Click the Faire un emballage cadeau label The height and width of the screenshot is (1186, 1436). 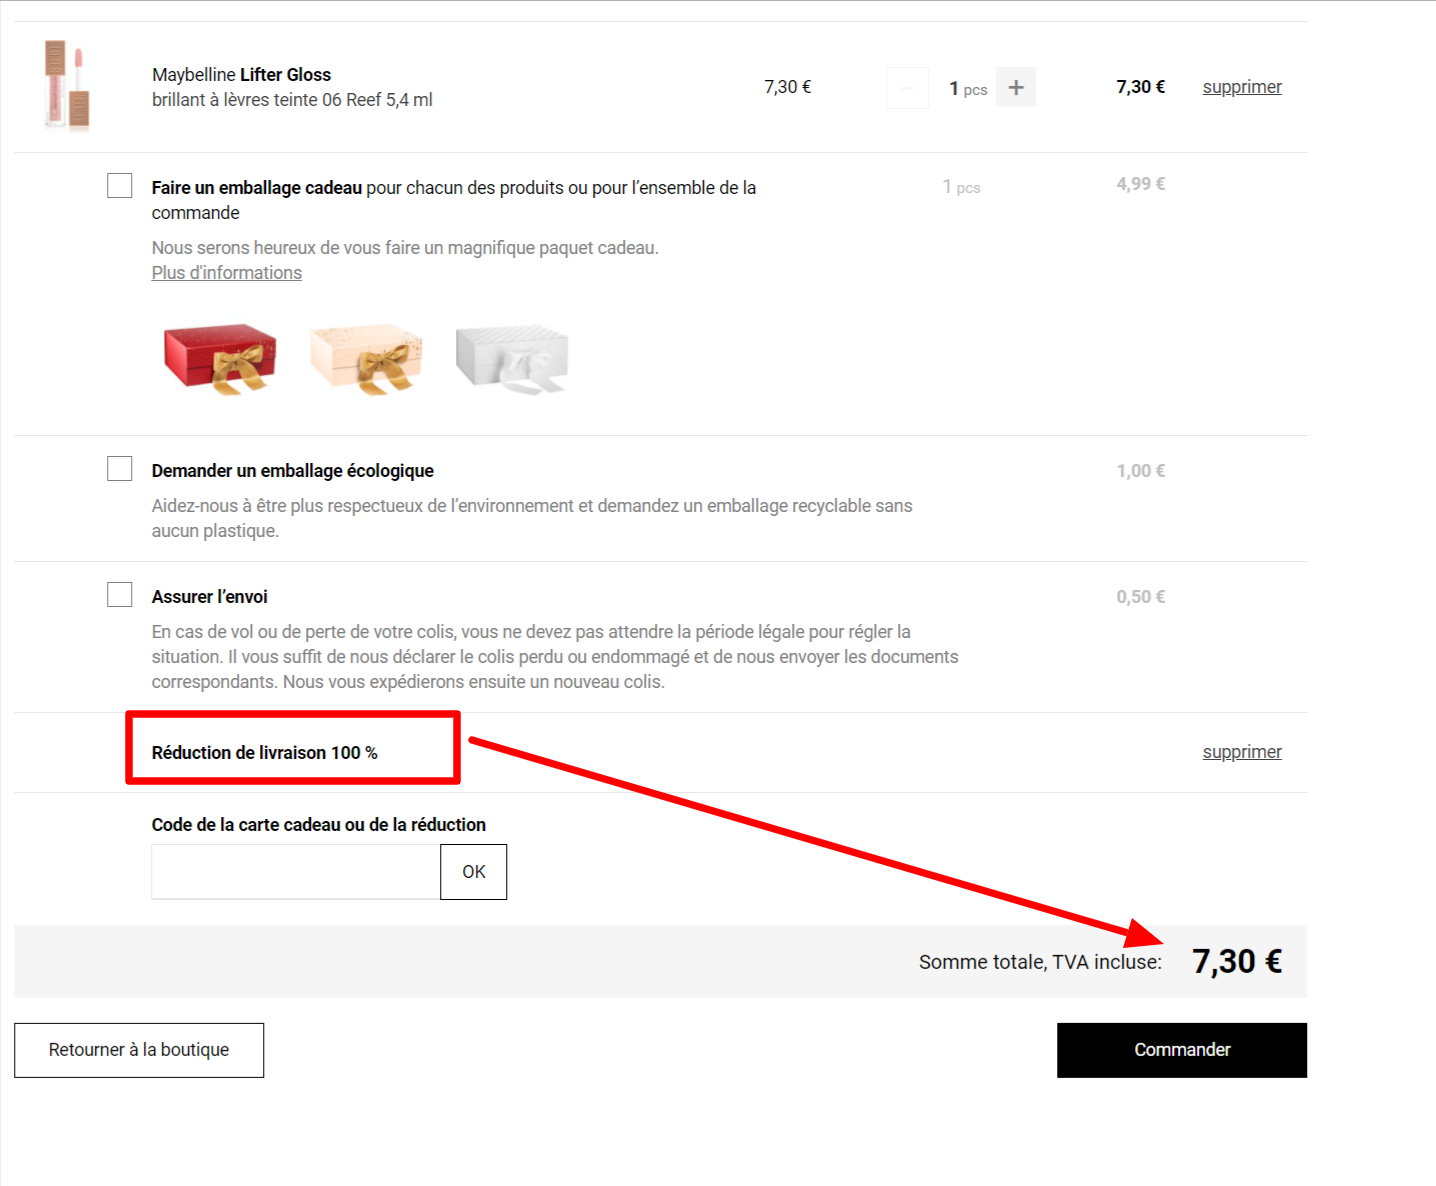click(257, 188)
